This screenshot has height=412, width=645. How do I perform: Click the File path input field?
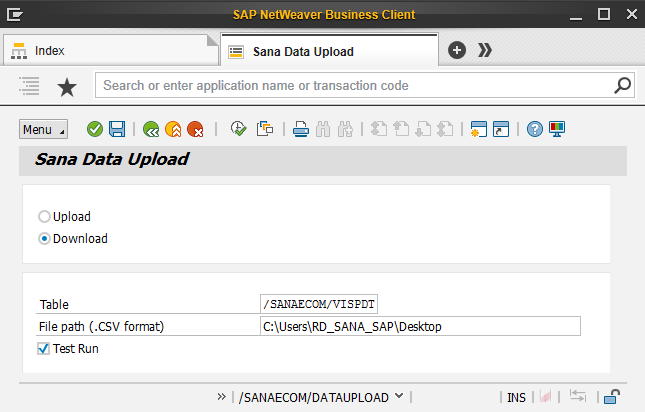coord(420,326)
